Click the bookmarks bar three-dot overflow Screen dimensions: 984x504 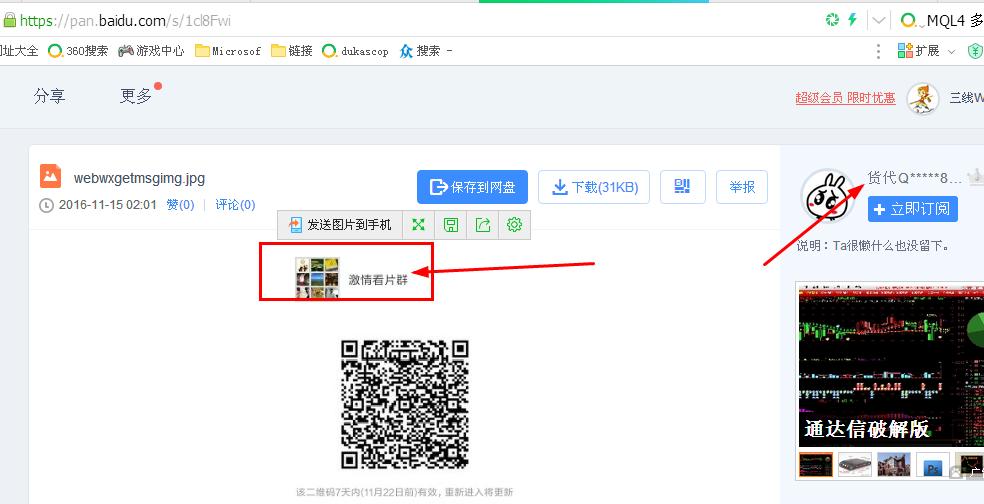(879, 51)
